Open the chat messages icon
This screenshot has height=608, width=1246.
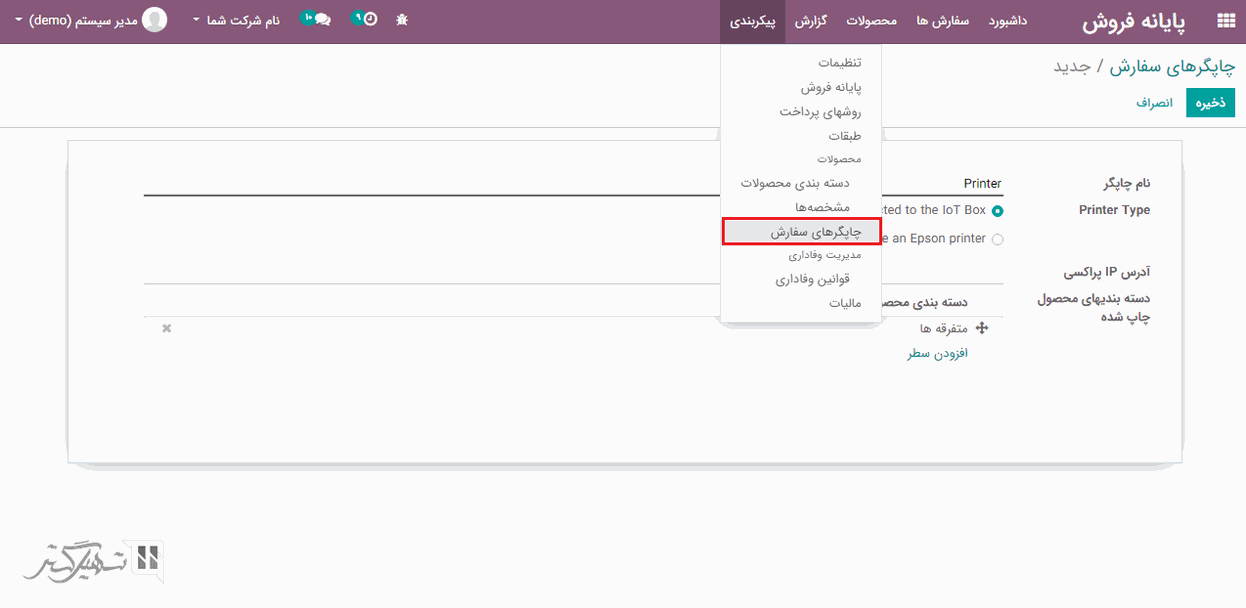coord(318,19)
